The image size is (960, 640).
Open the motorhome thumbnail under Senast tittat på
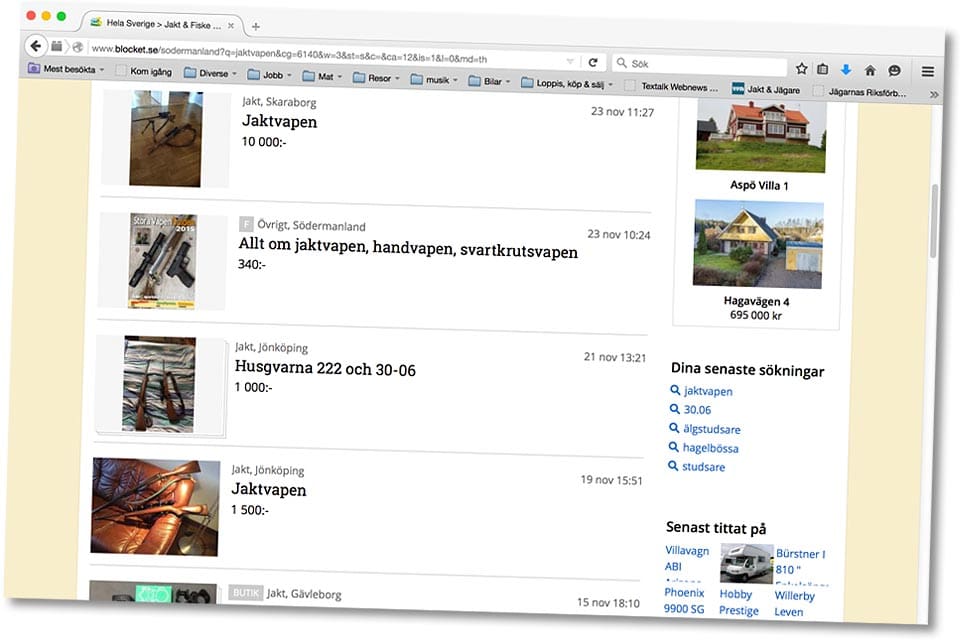(x=746, y=563)
